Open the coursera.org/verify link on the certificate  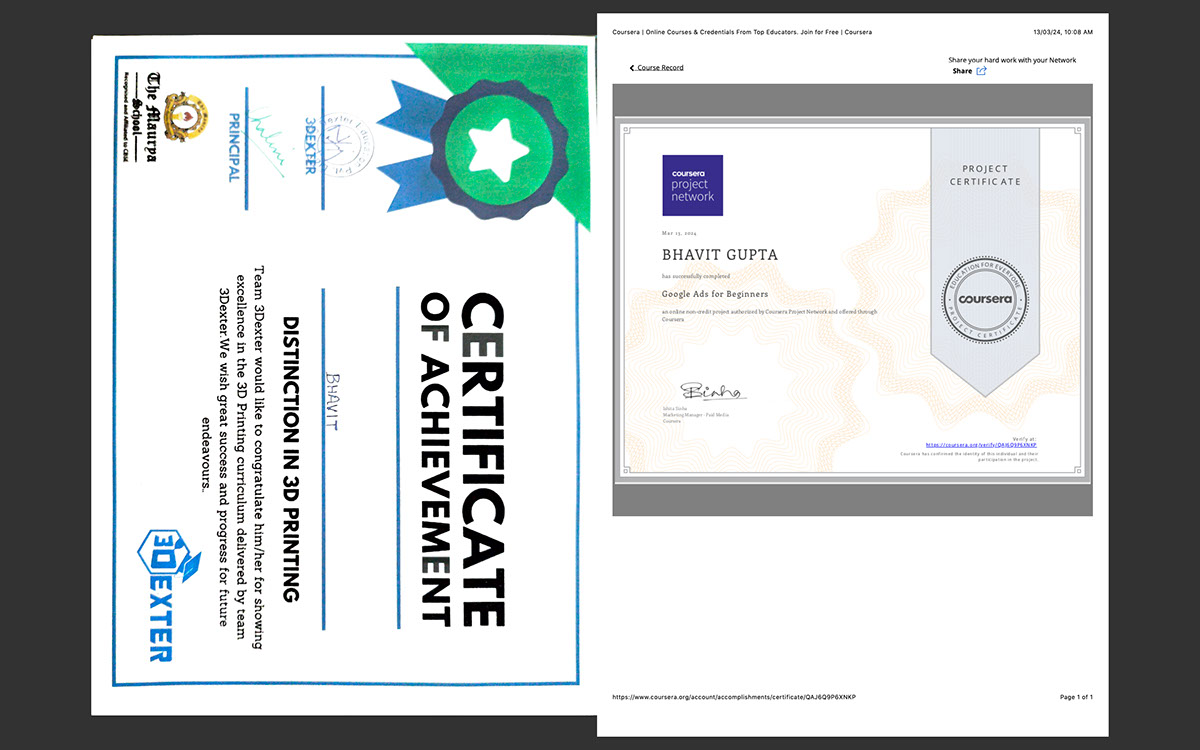pyautogui.click(x=981, y=445)
